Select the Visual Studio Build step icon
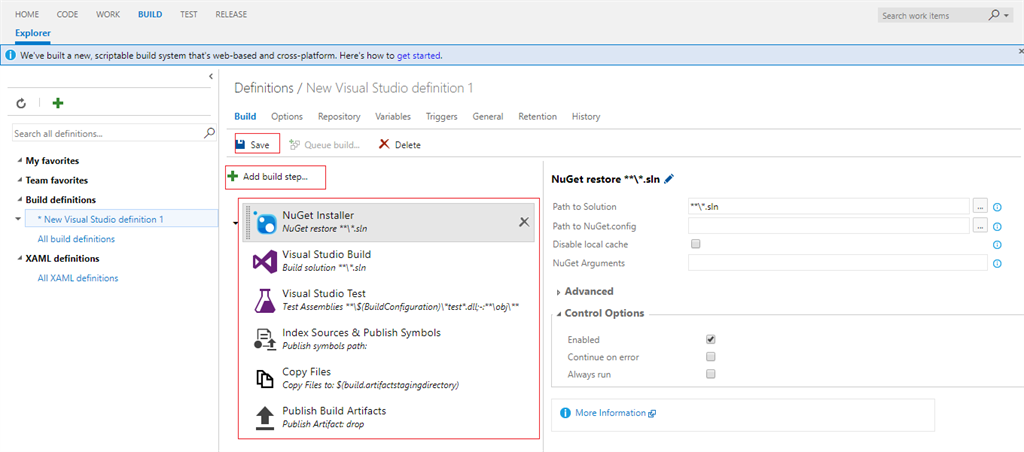The image size is (1024, 452). pyautogui.click(x=265, y=261)
